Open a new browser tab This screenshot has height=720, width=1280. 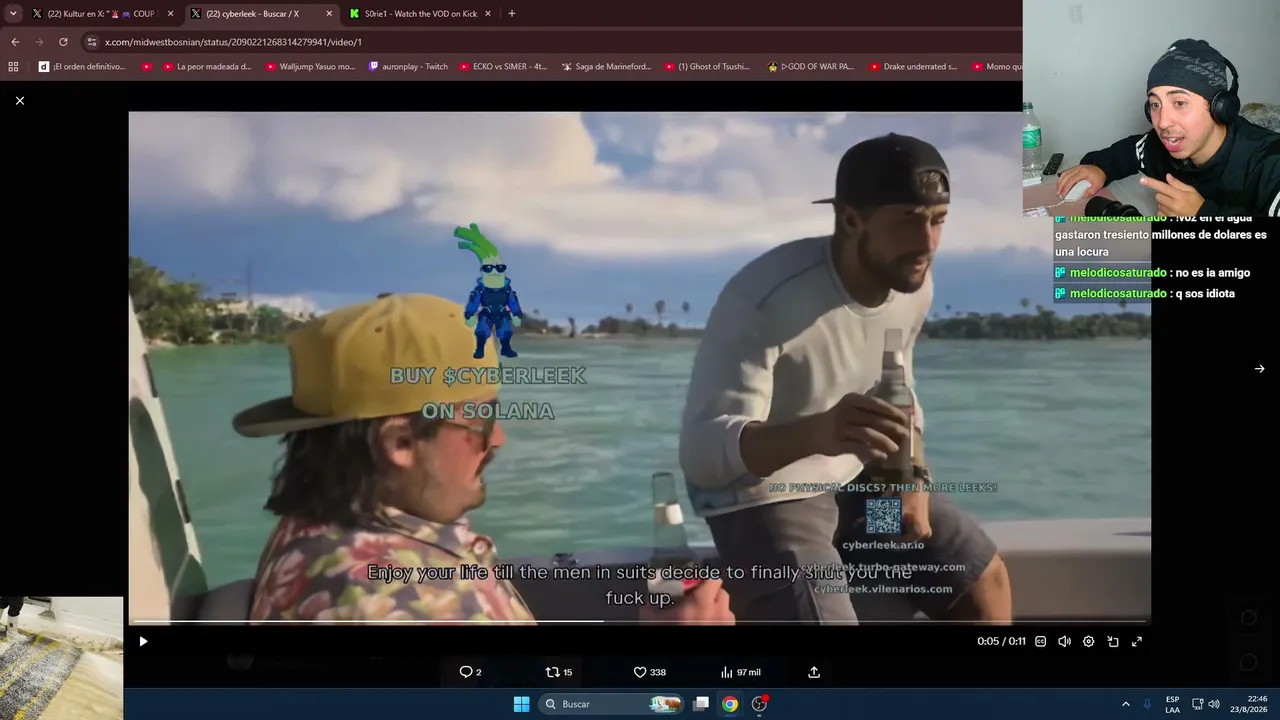tap(512, 14)
